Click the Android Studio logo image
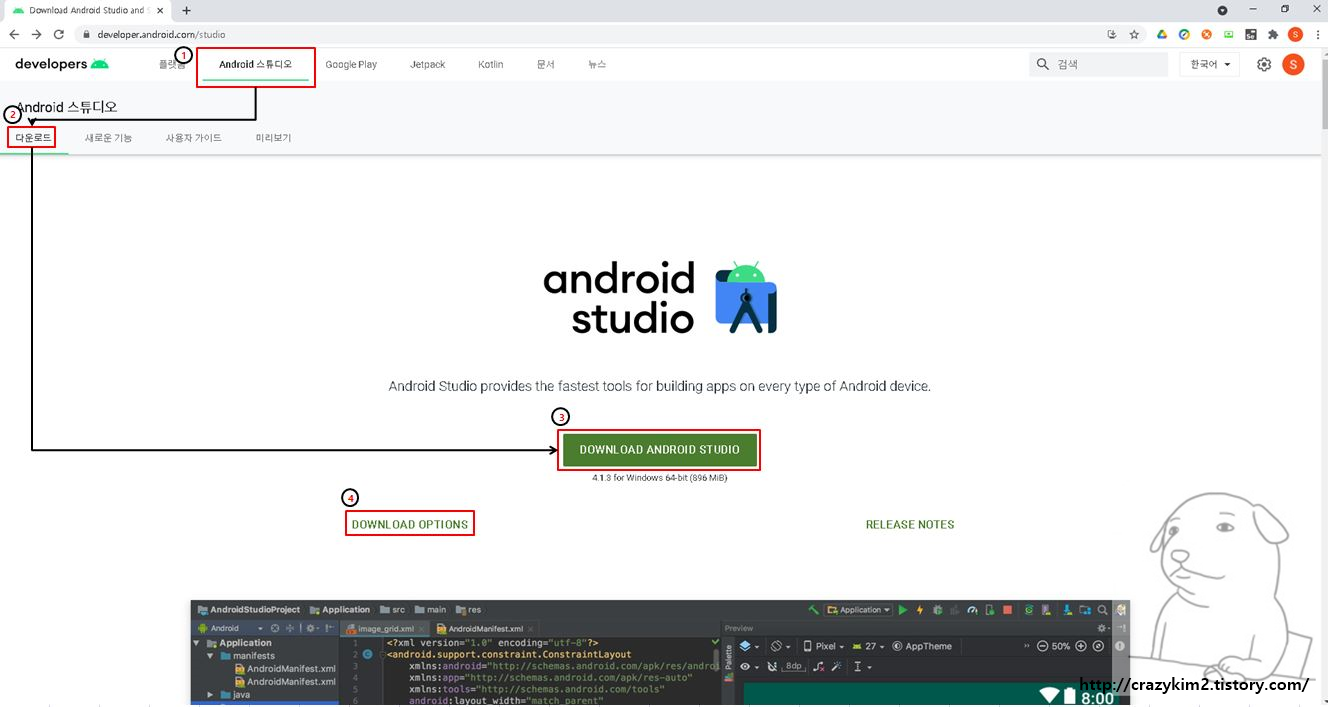Screen dimensions: 1328x707 660,298
